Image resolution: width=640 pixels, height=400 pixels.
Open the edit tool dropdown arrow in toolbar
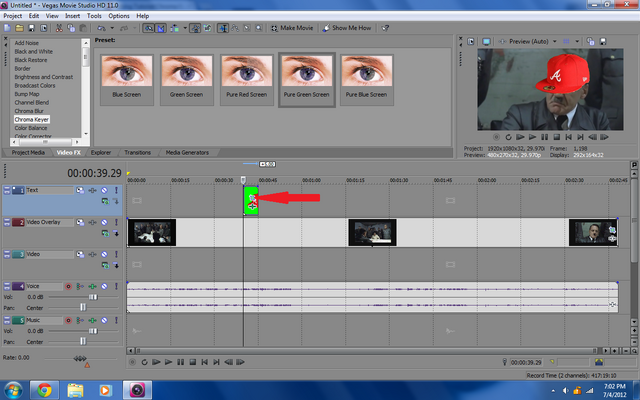point(185,28)
